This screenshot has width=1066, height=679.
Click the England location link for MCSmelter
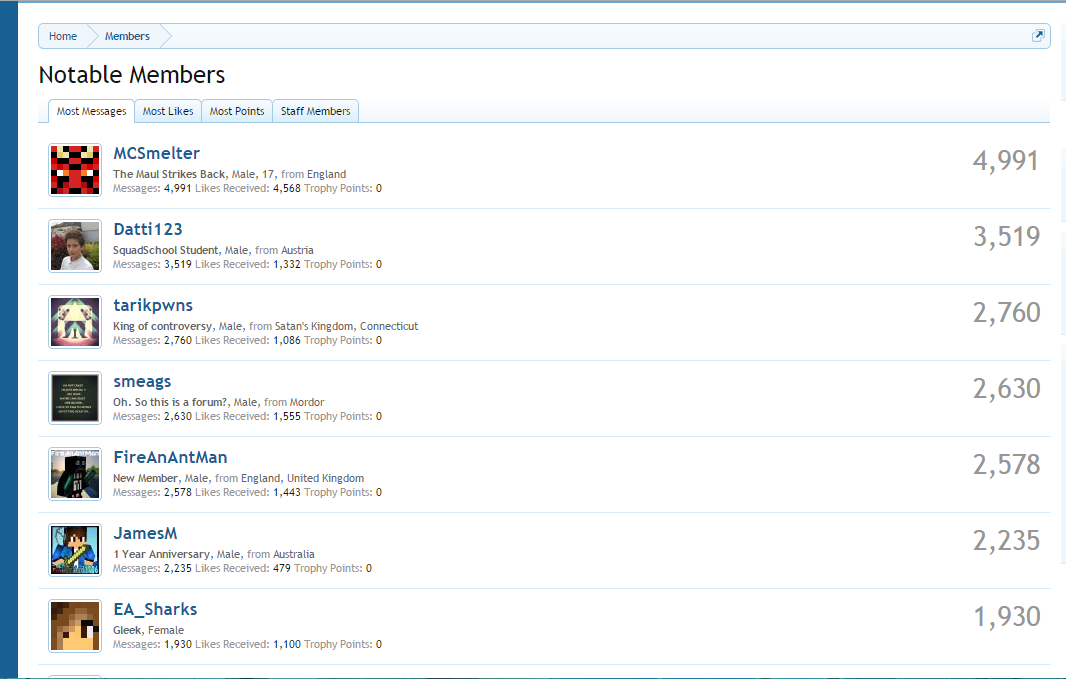click(326, 175)
